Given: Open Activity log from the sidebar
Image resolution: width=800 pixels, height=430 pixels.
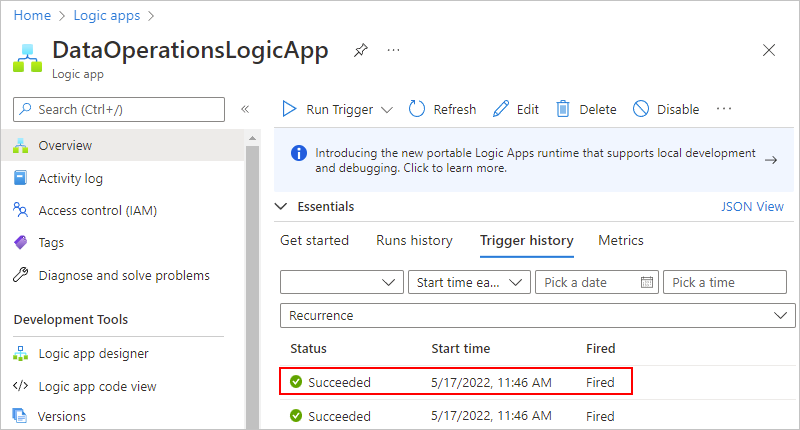Looking at the screenshot, I should [70, 178].
